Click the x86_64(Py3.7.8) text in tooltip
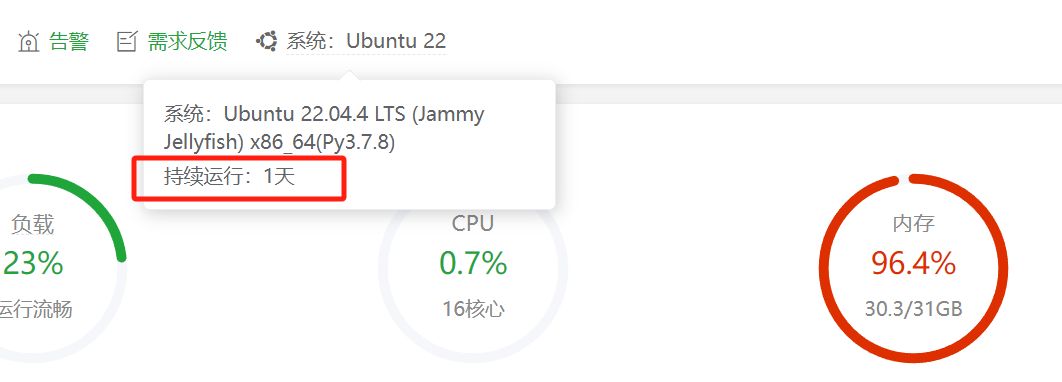Screen dimensions: 1062x382 pos(322,143)
